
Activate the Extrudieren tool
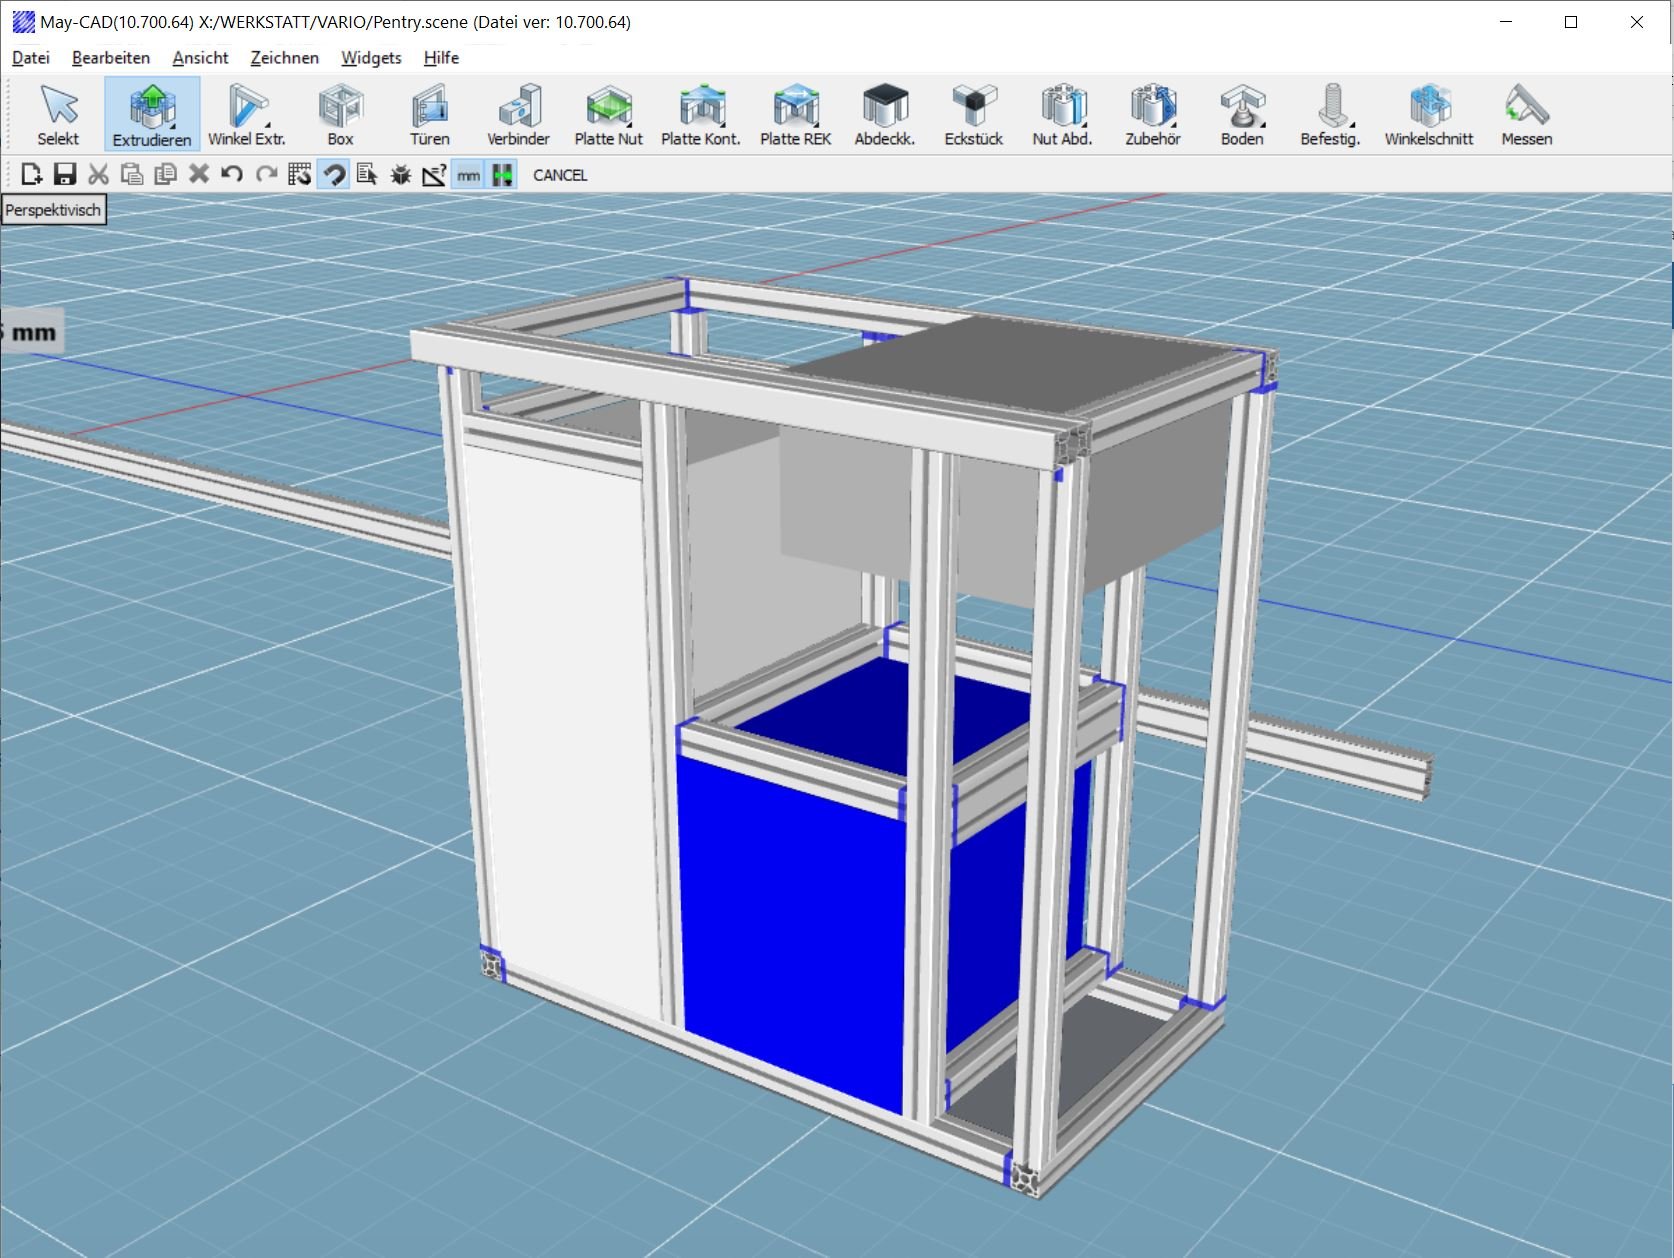point(152,115)
